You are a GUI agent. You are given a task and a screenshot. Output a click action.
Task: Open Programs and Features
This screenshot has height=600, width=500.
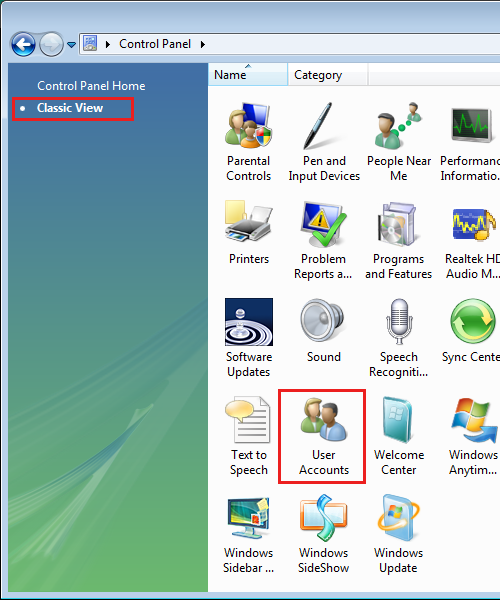pos(399,224)
